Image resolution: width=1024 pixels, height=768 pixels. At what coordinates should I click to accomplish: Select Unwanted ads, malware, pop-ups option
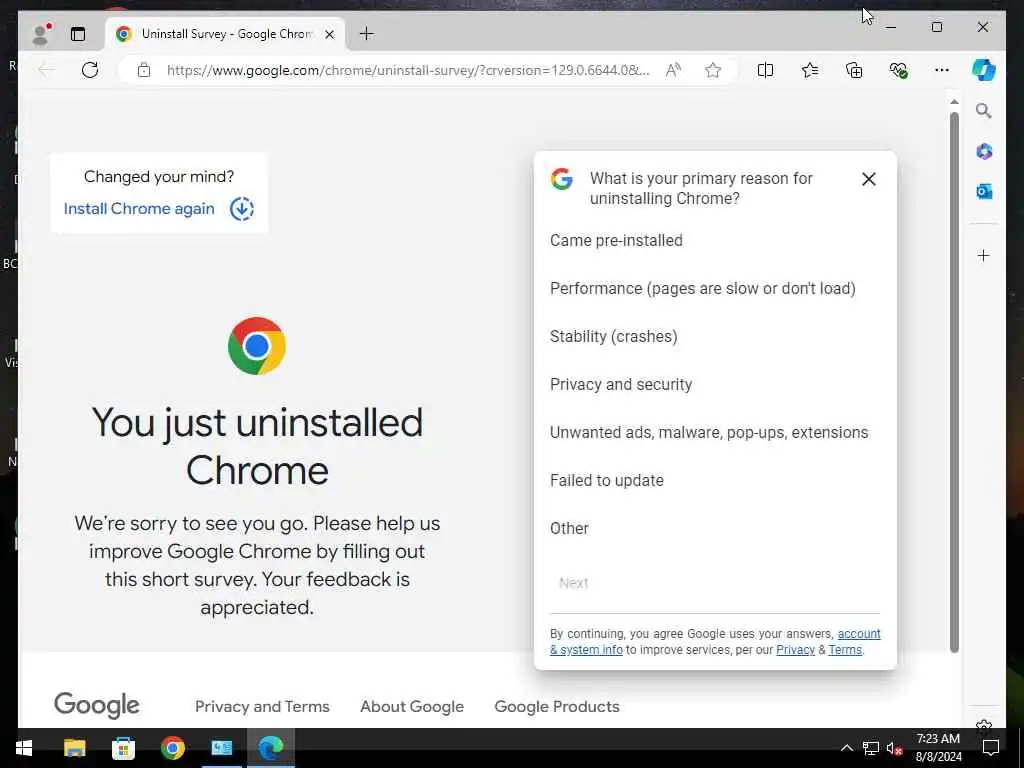pos(709,432)
